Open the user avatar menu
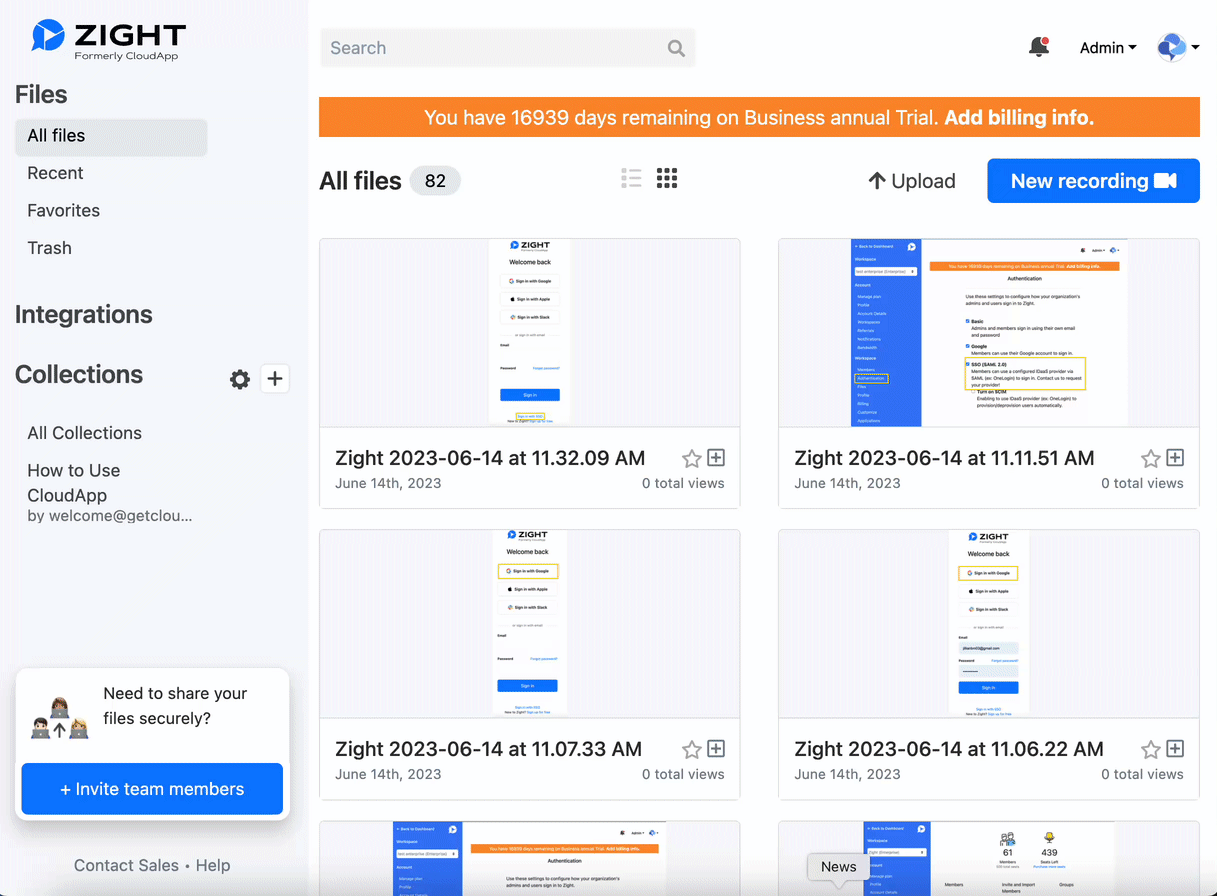This screenshot has height=896, width=1217. point(1177,47)
